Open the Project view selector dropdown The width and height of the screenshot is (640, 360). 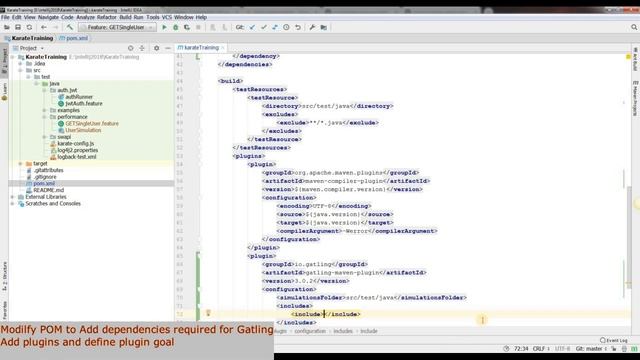[x=28, y=48]
